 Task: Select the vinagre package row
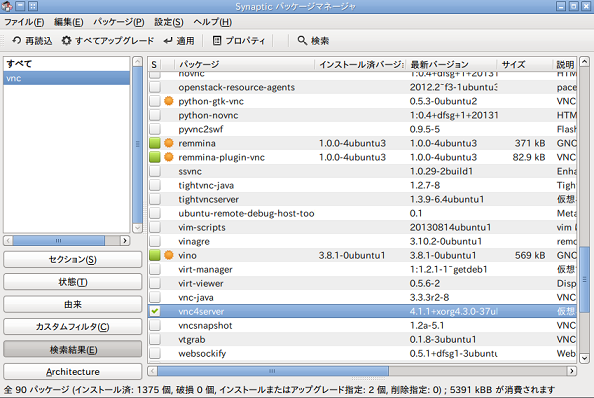coord(362,241)
